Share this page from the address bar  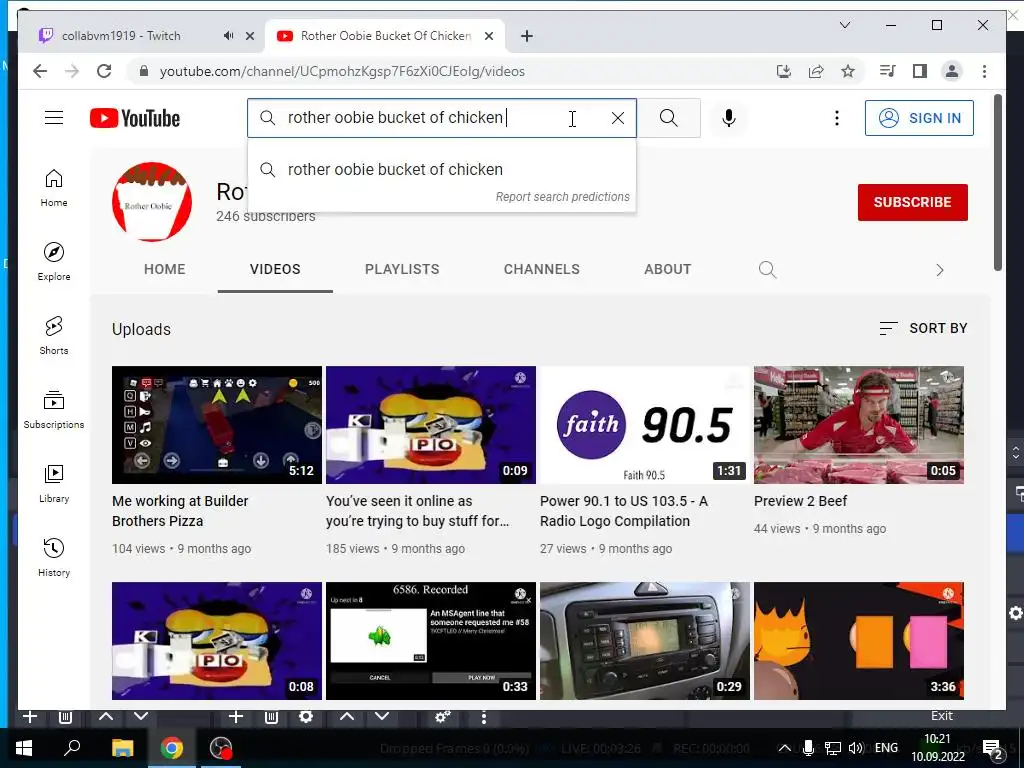[x=816, y=71]
